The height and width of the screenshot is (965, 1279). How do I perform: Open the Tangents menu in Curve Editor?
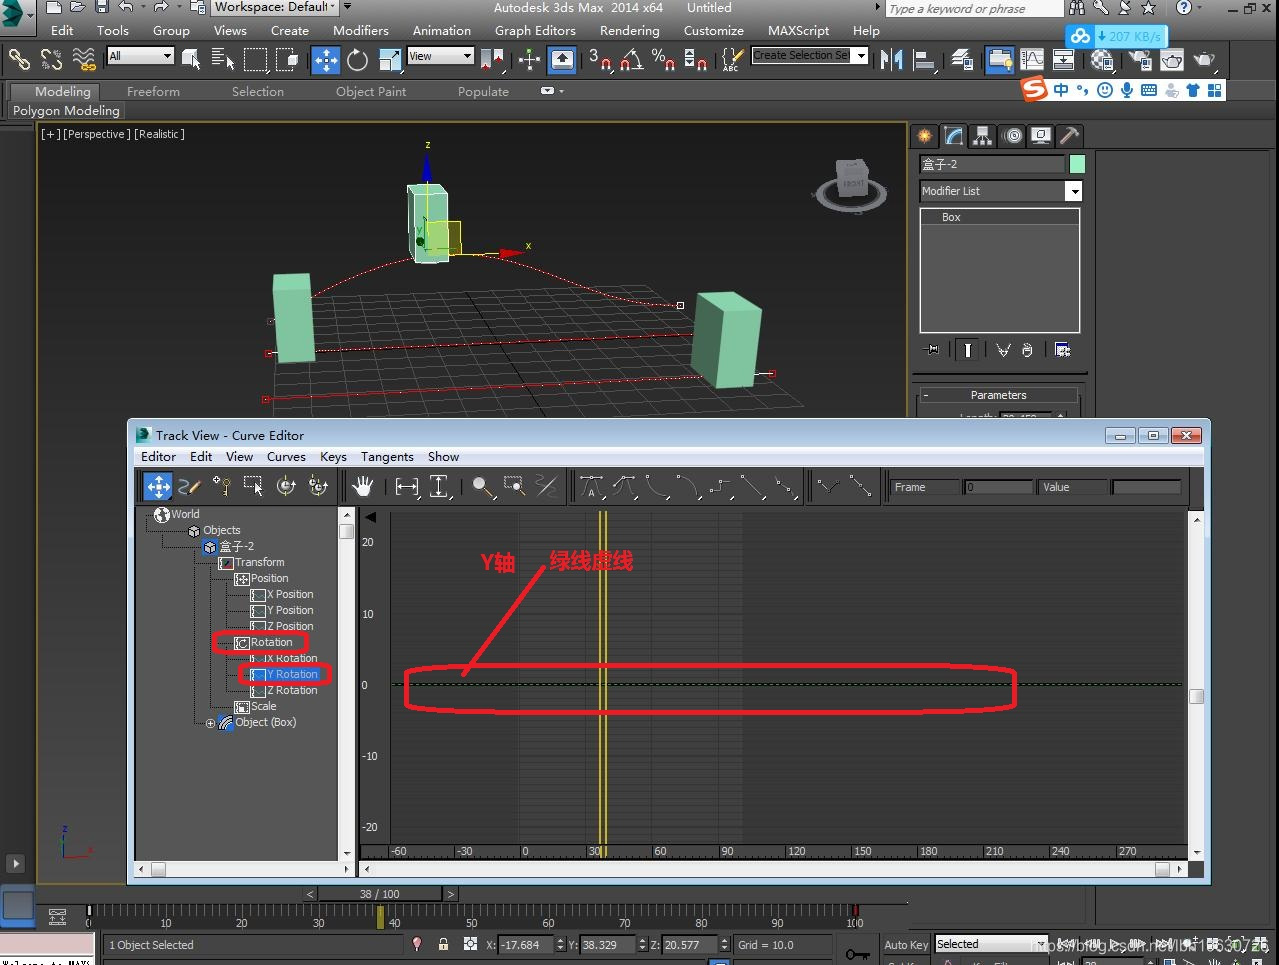(x=387, y=457)
